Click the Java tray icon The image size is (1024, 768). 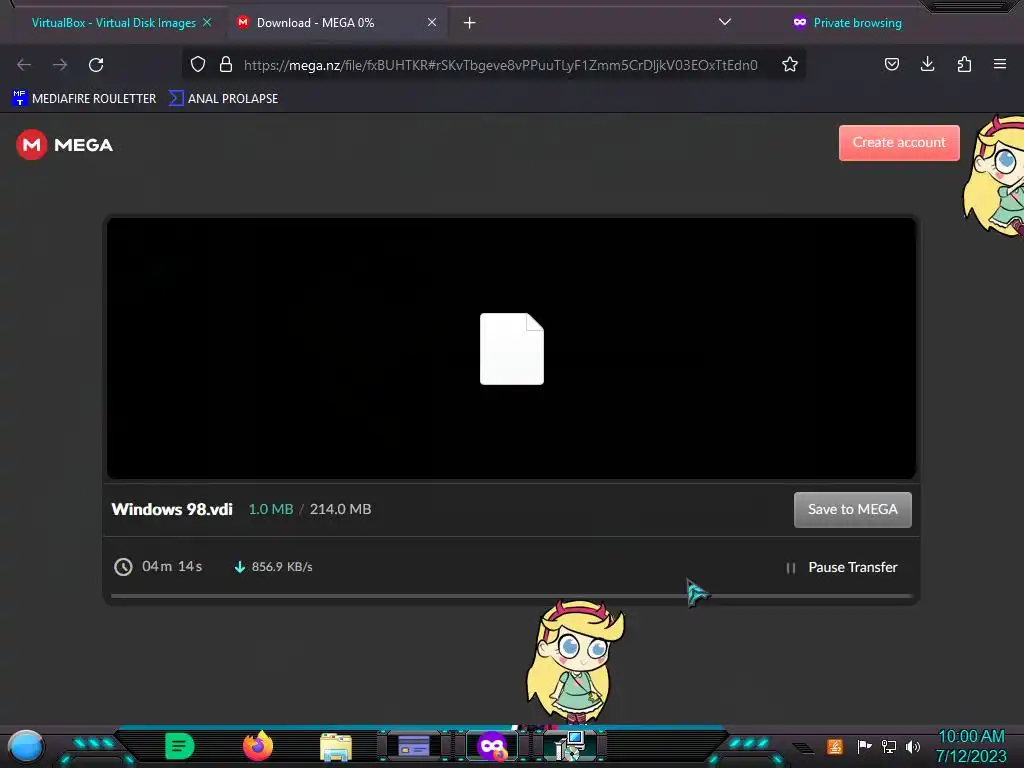835,746
